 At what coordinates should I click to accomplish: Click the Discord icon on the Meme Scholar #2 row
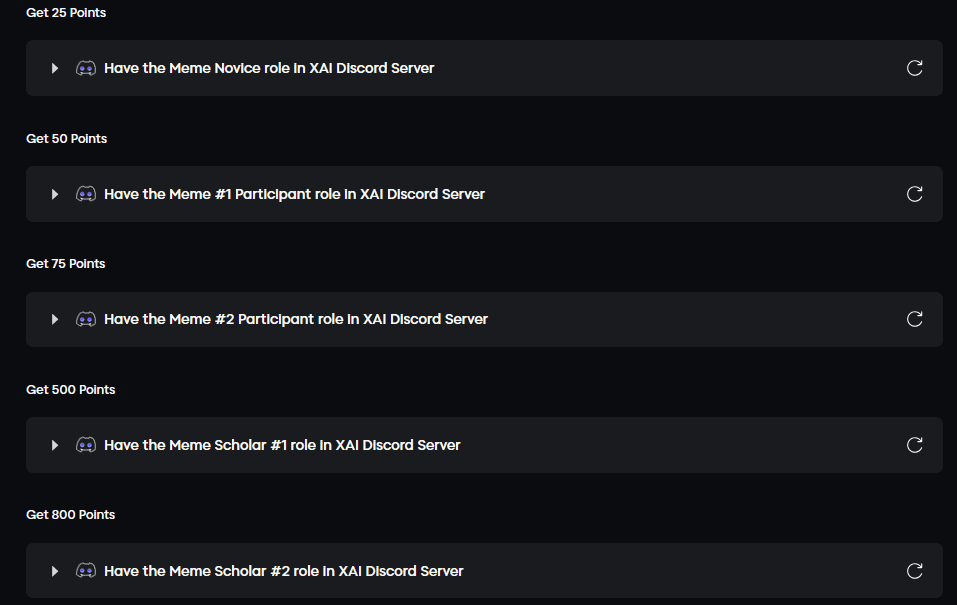(86, 571)
